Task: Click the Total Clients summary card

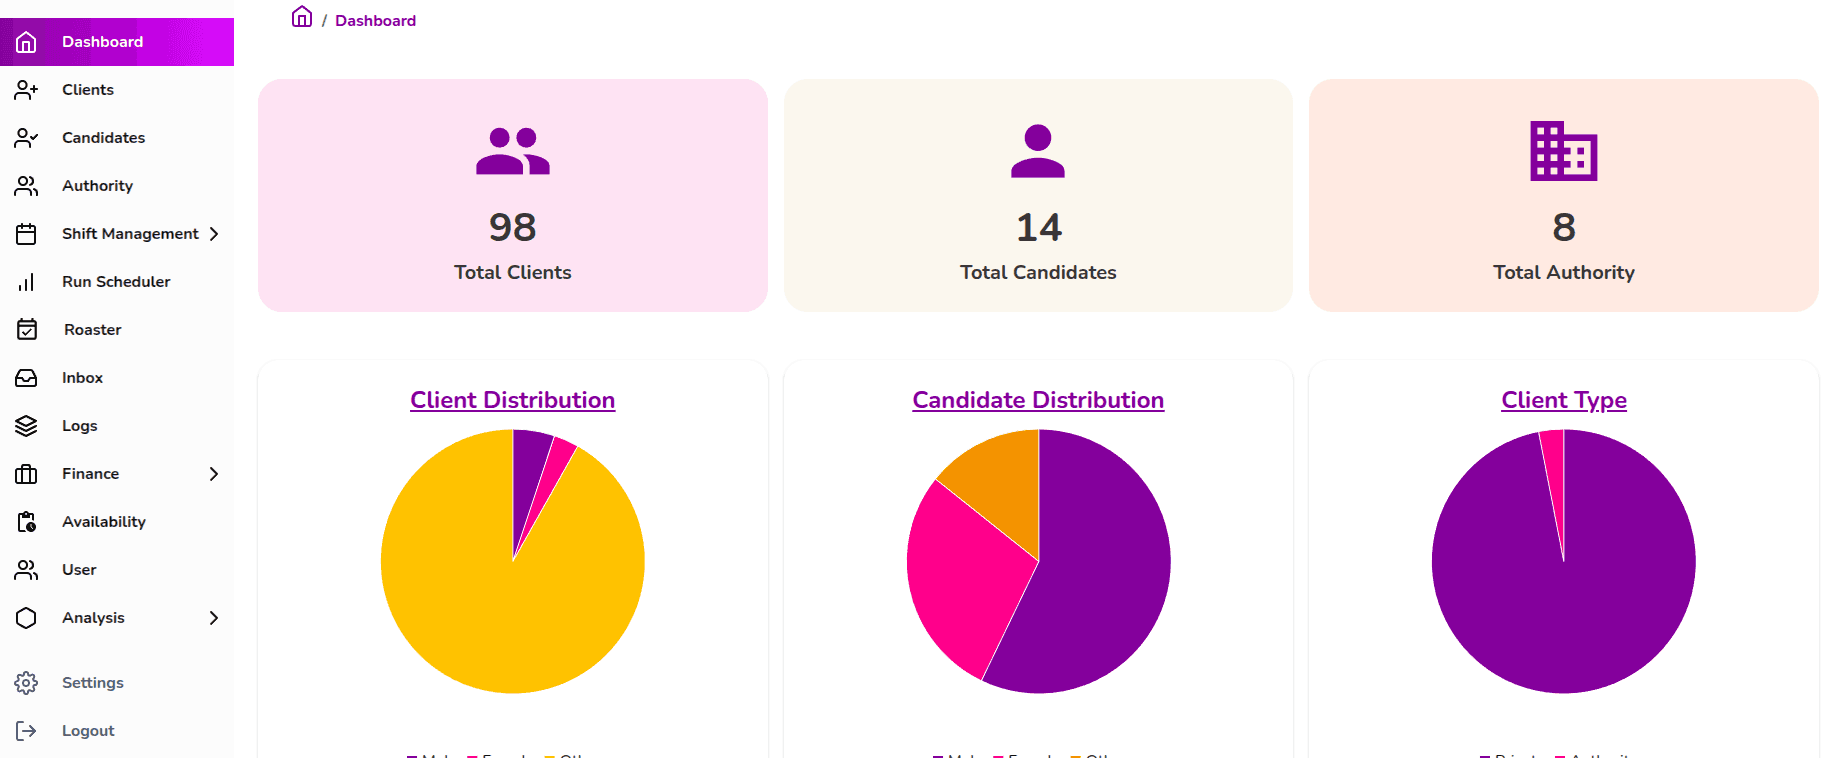Action: pyautogui.click(x=512, y=196)
